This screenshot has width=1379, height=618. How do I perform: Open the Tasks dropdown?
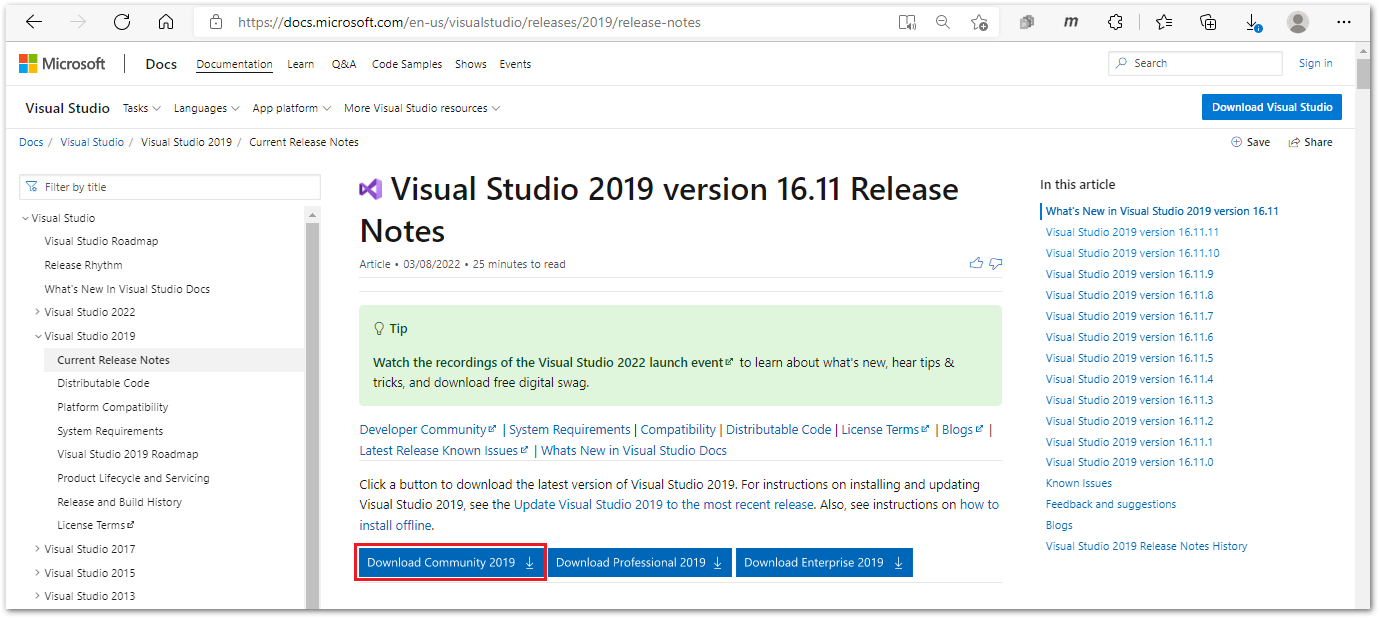click(x=141, y=108)
